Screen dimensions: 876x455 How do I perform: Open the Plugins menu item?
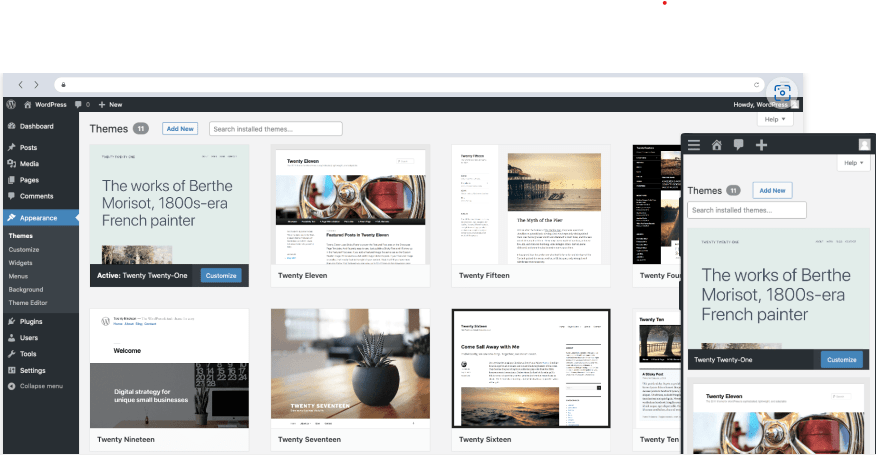pyautogui.click(x=31, y=321)
